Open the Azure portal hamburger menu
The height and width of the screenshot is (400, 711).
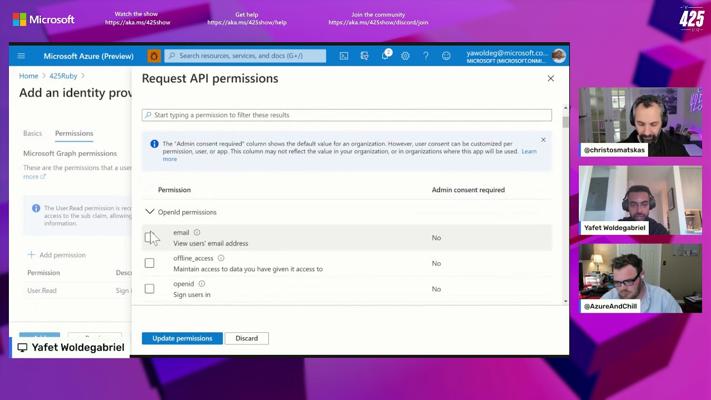21,56
